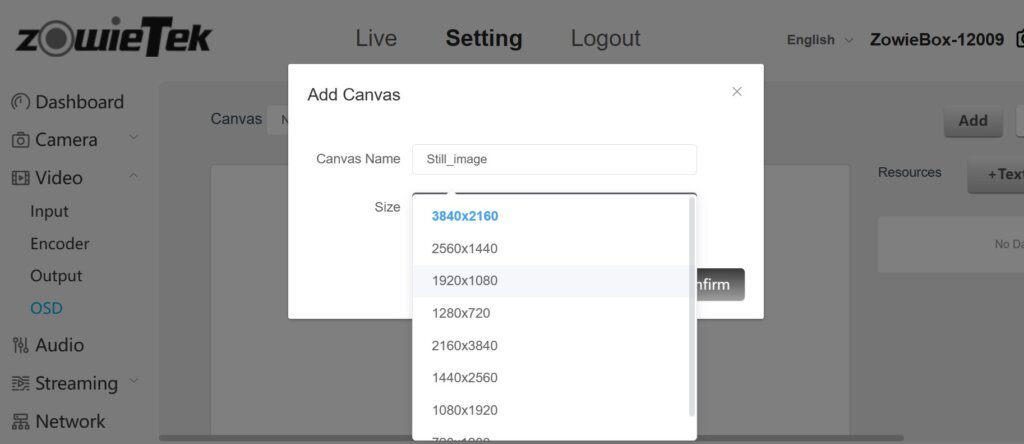The image size is (1024, 444).
Task: Click the Streaming icon in sidebar
Action: (x=20, y=383)
